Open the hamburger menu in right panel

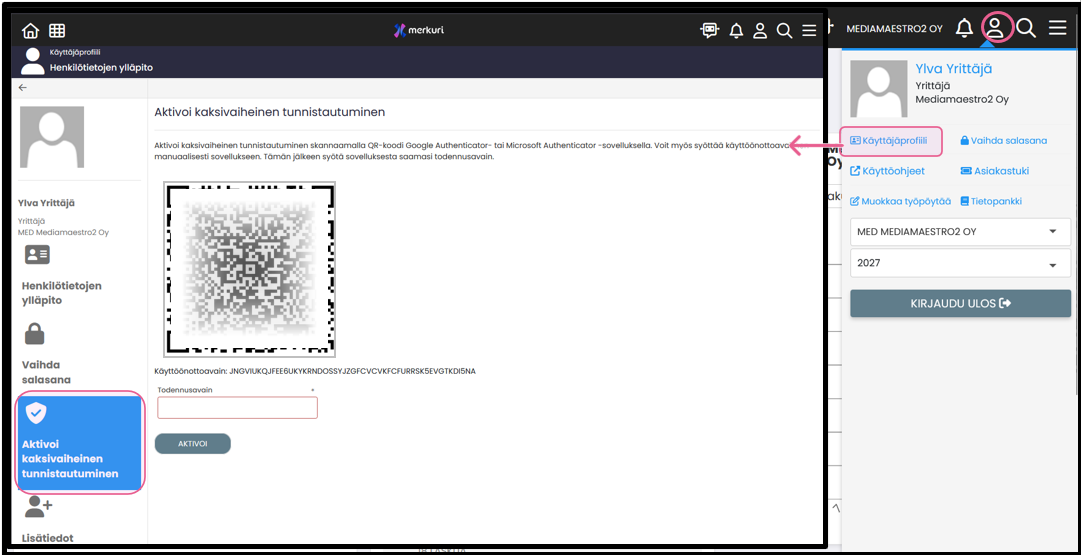pyautogui.click(x=1057, y=28)
